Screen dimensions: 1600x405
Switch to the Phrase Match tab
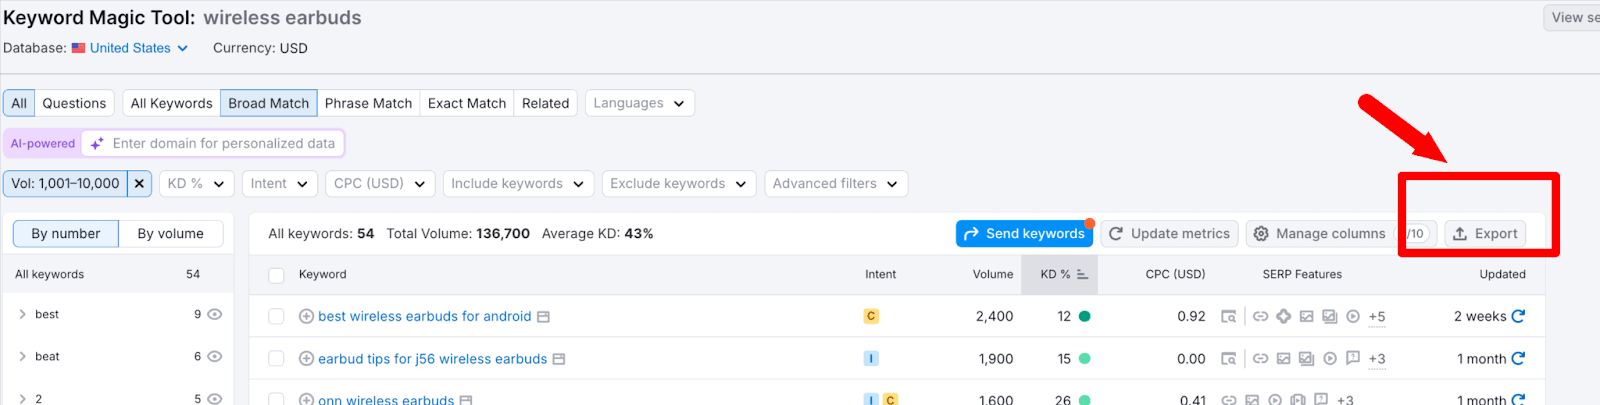[x=368, y=103]
